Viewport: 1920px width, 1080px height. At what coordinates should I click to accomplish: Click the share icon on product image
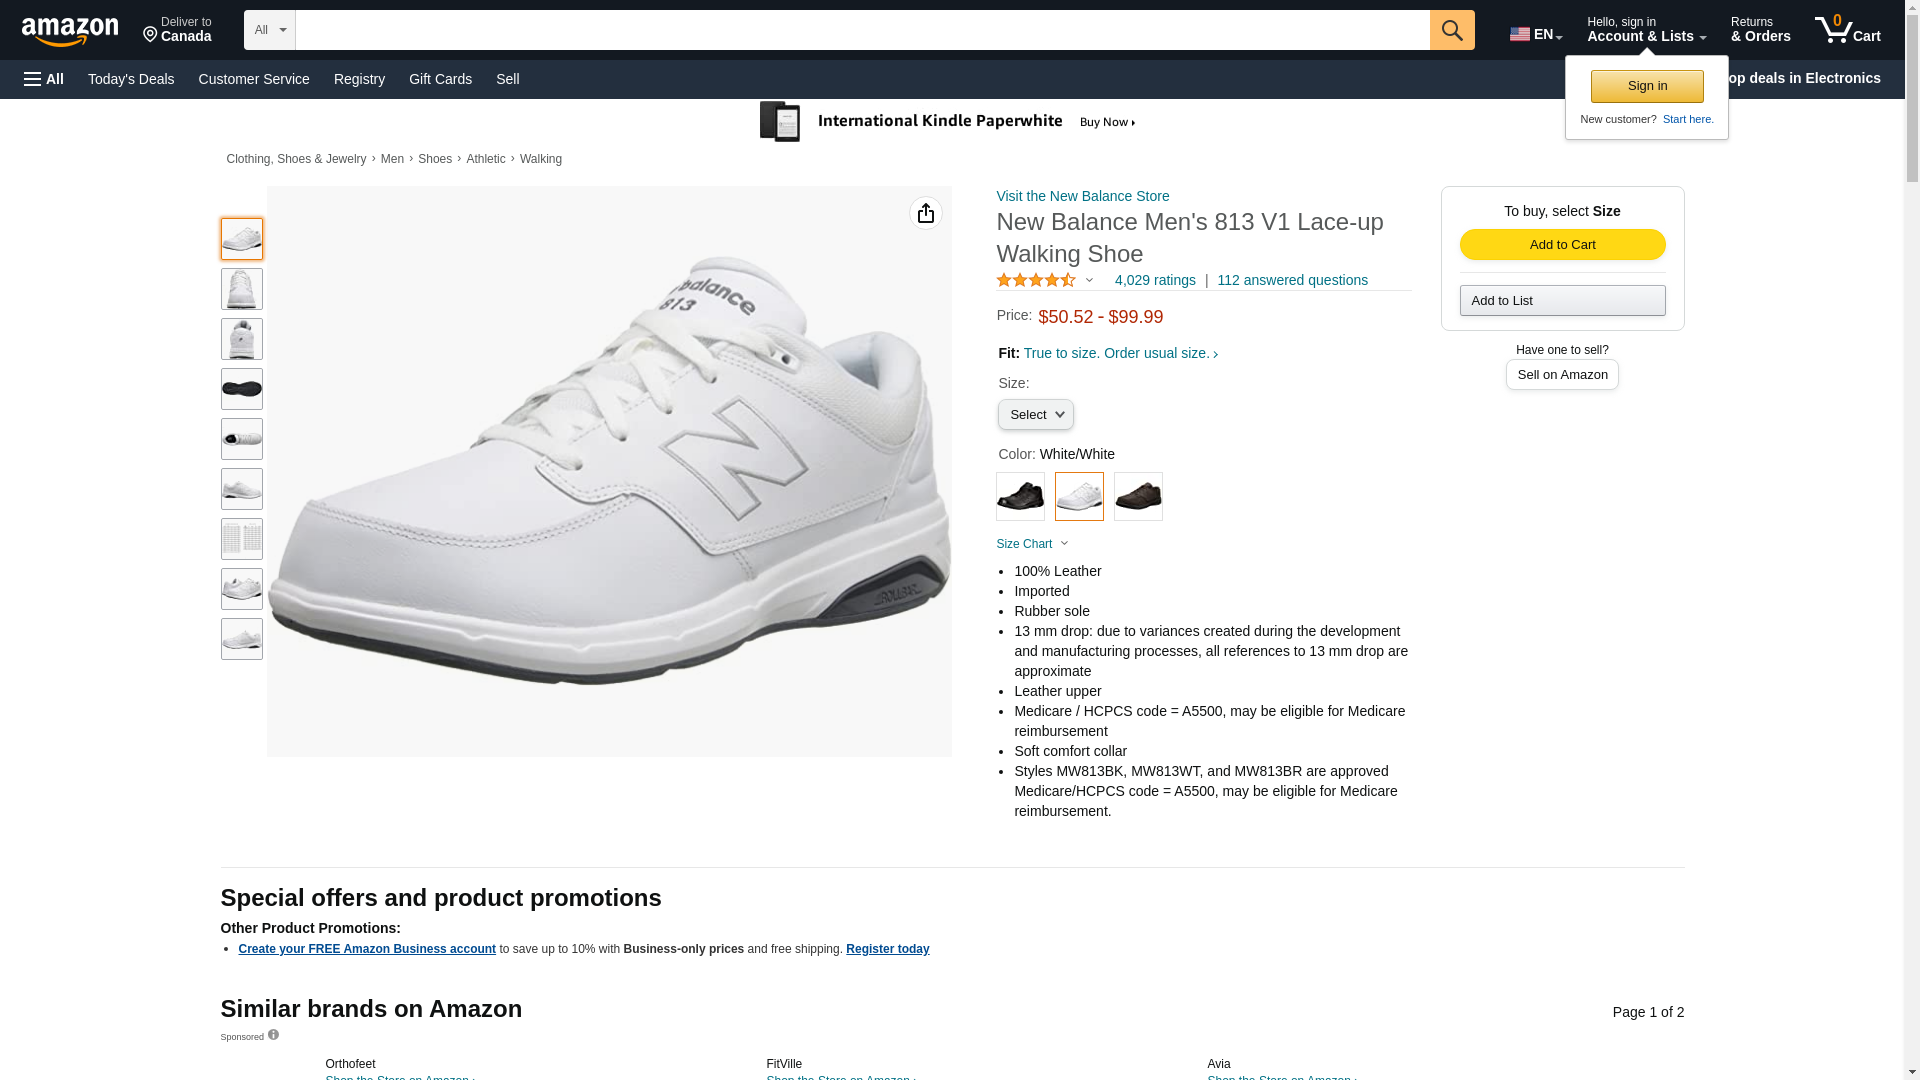[x=925, y=213]
